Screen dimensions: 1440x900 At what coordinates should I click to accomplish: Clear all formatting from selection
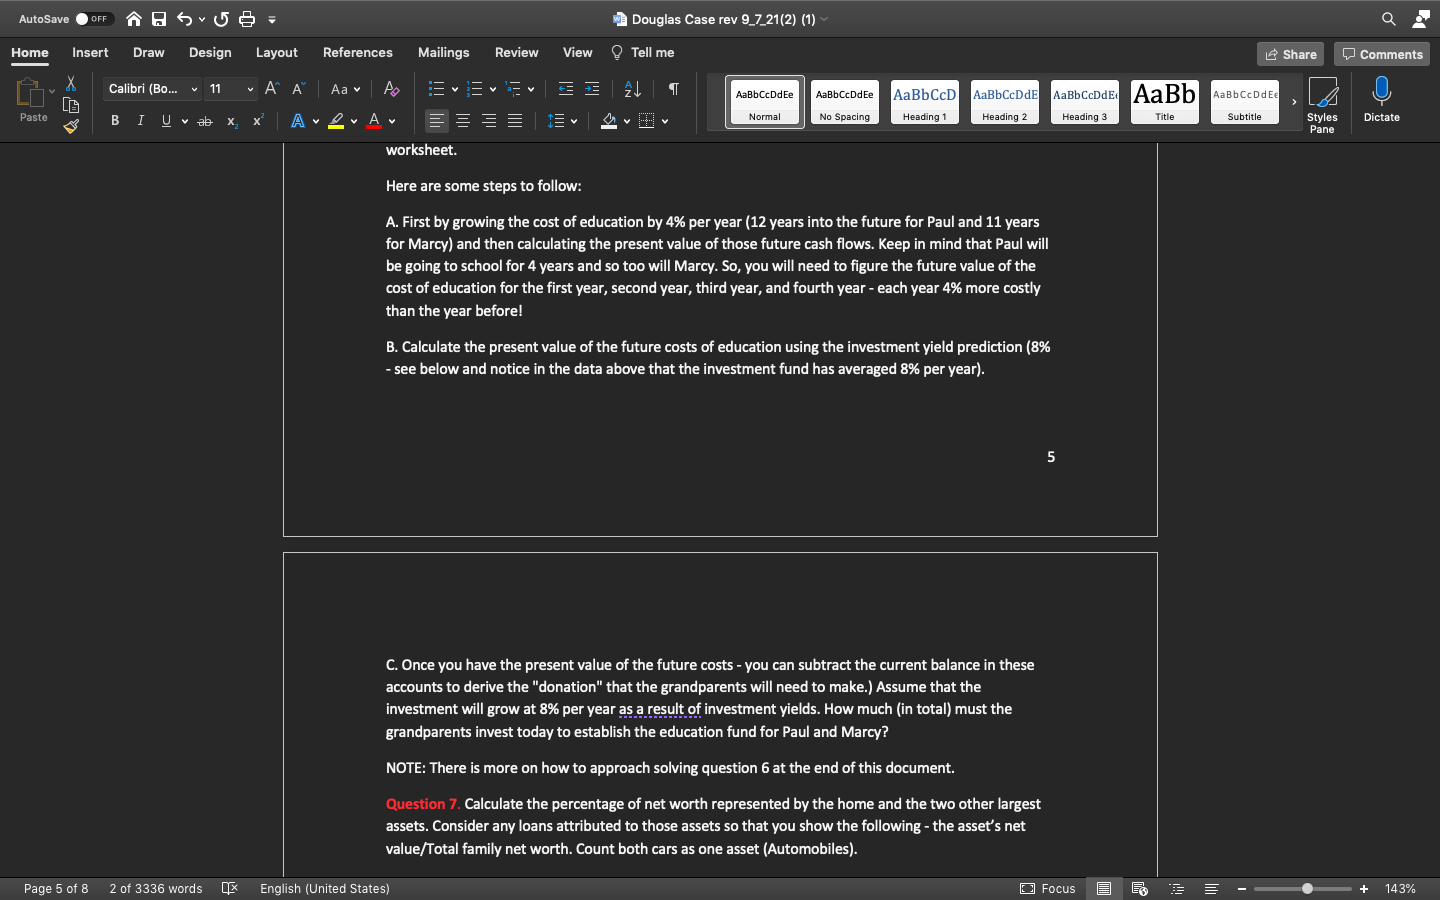click(392, 89)
